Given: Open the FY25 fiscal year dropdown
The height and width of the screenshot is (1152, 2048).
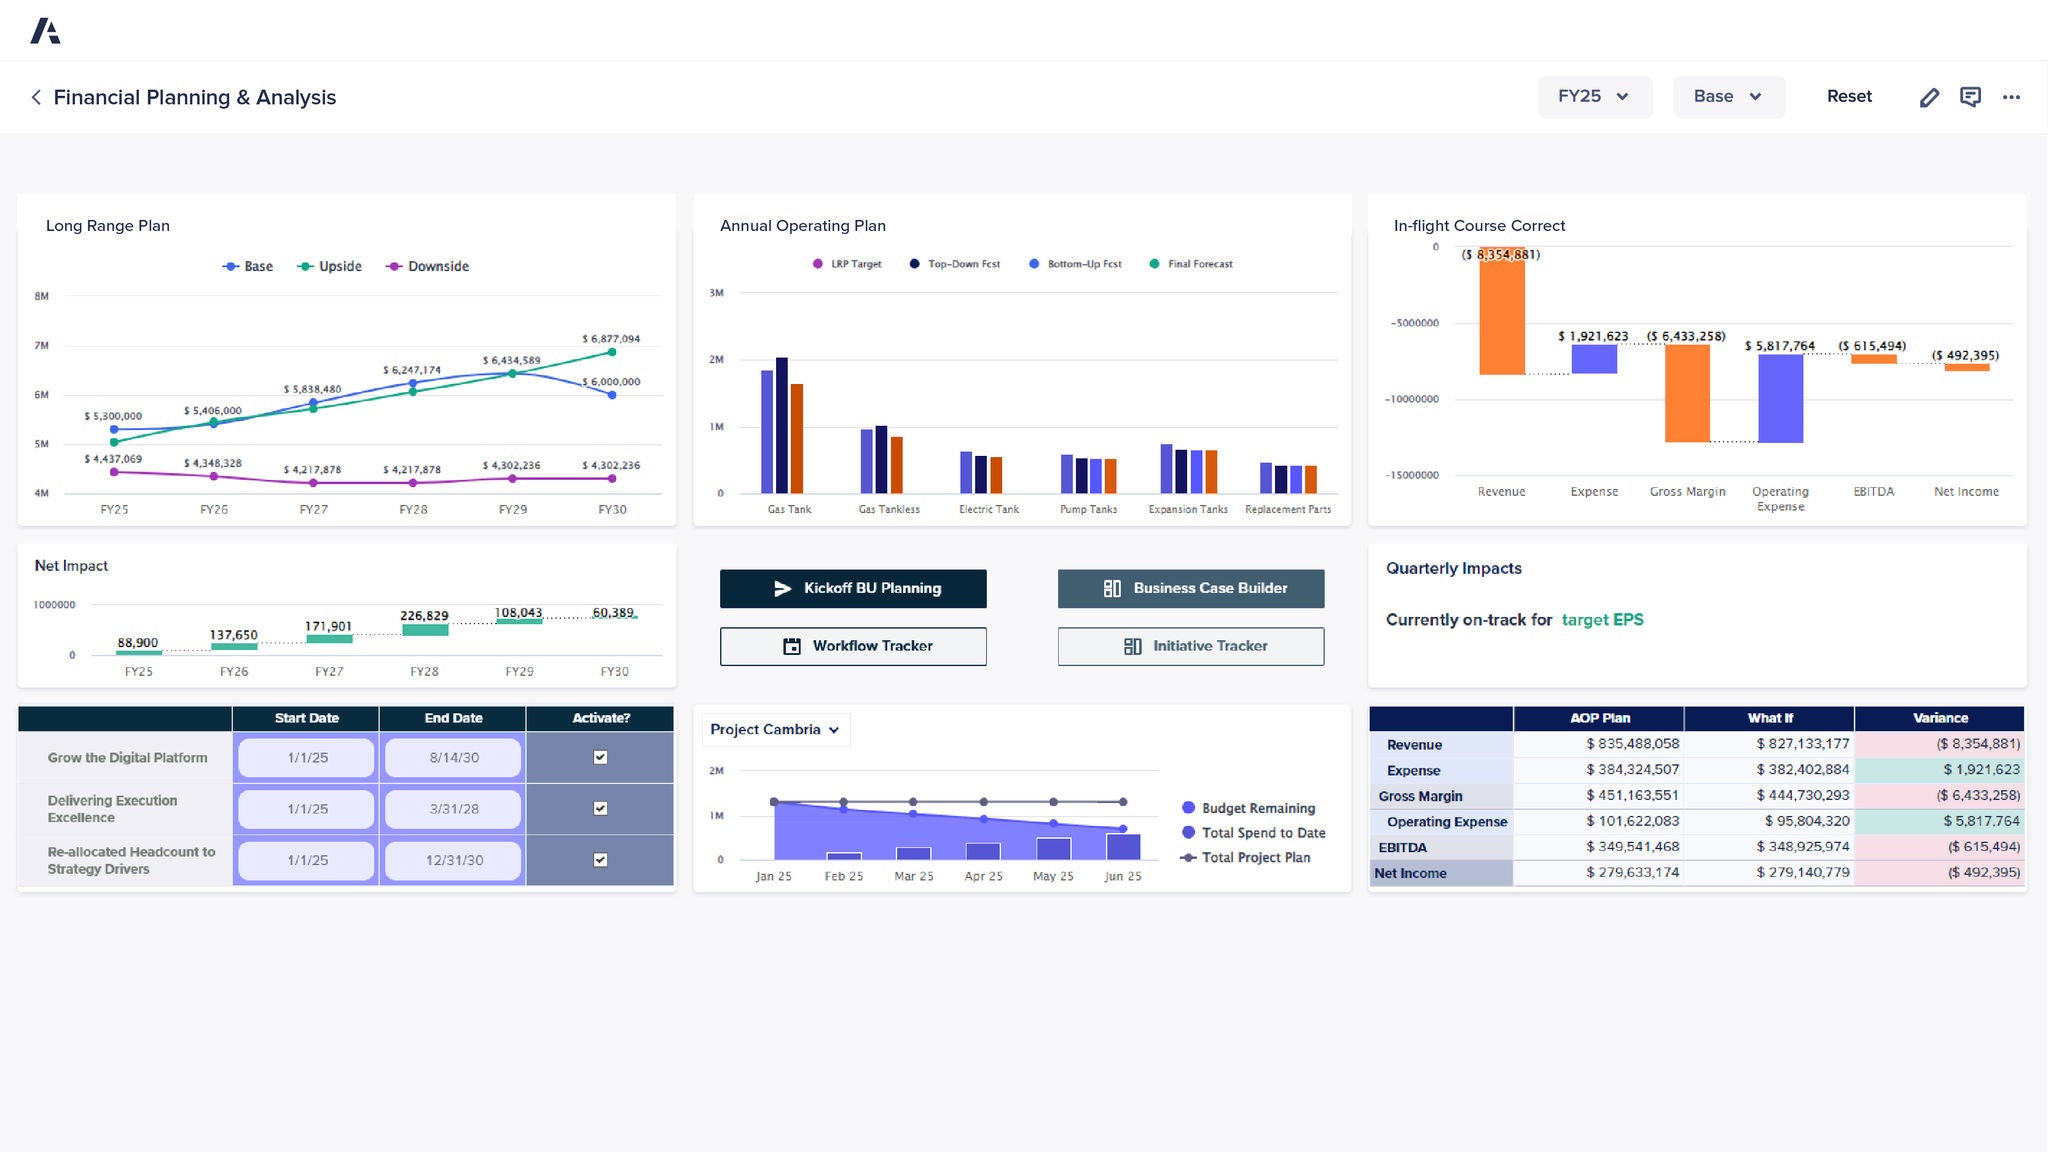Looking at the screenshot, I should coord(1594,96).
